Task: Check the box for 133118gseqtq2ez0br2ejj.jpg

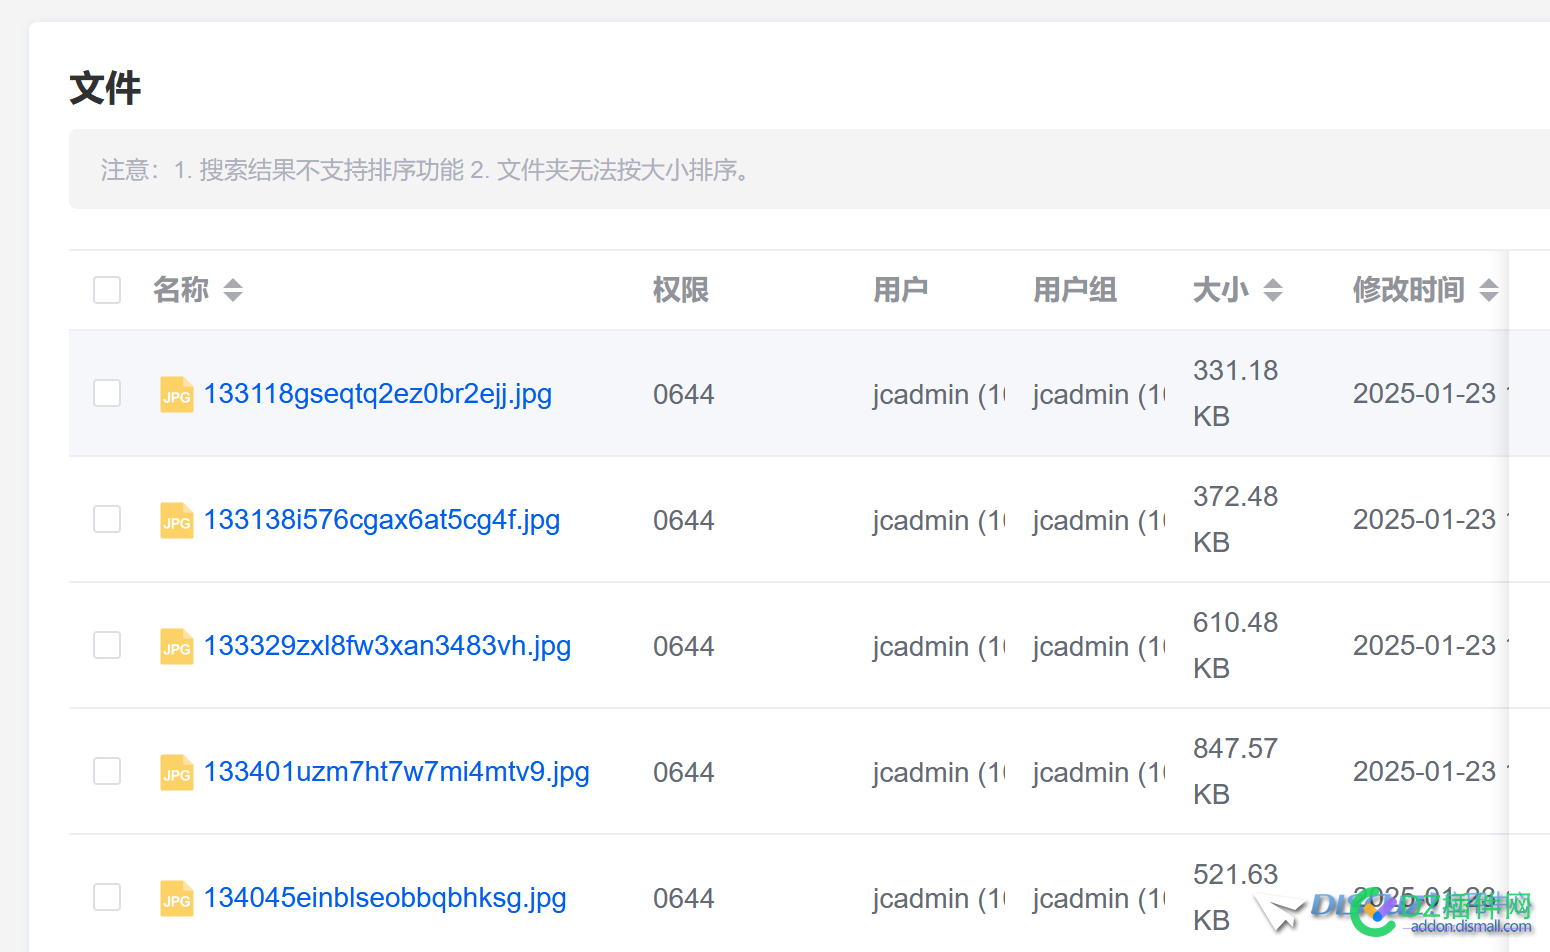Action: [107, 393]
